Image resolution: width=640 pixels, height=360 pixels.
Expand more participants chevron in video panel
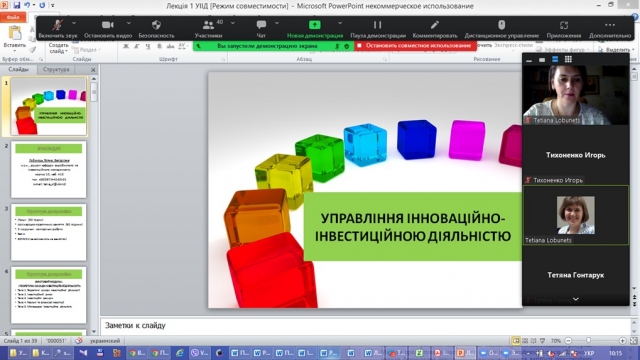tap(576, 299)
